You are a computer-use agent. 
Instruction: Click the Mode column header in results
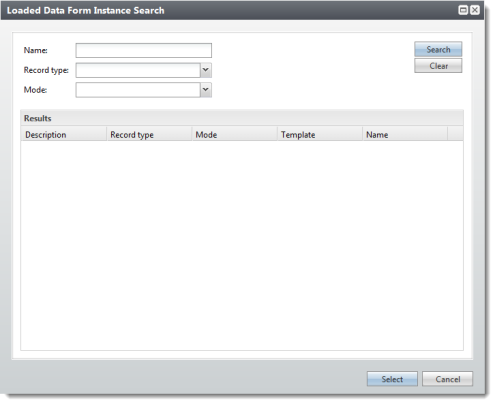point(235,134)
